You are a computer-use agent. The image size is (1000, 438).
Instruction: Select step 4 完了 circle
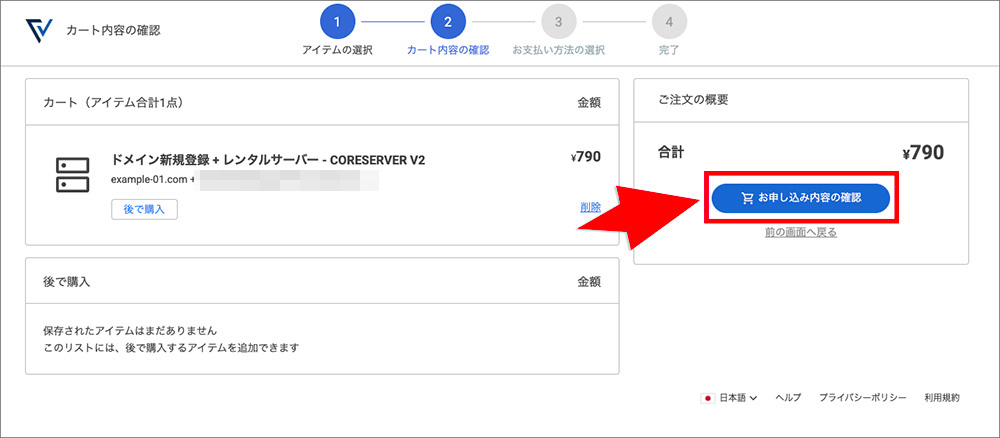[x=669, y=22]
